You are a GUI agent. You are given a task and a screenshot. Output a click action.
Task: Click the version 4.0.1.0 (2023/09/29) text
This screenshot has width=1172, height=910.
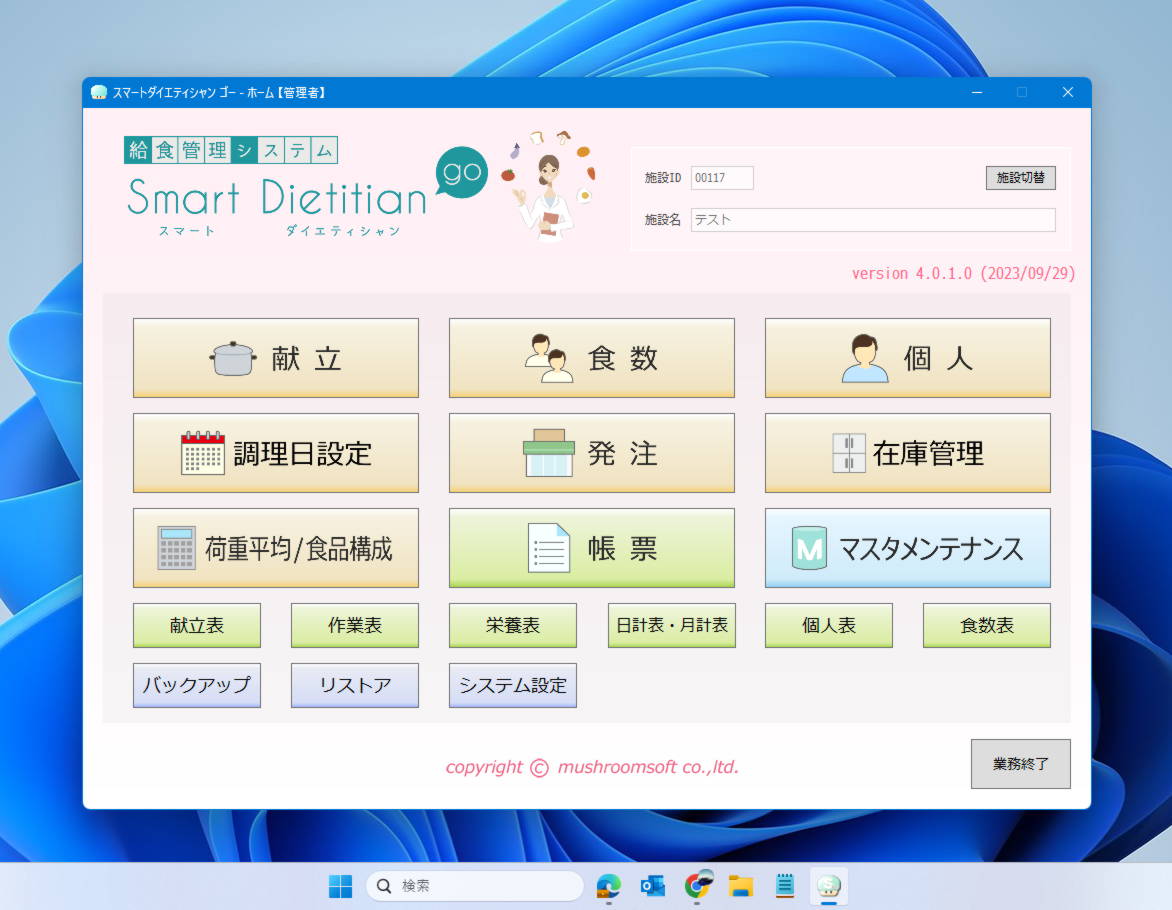click(963, 274)
